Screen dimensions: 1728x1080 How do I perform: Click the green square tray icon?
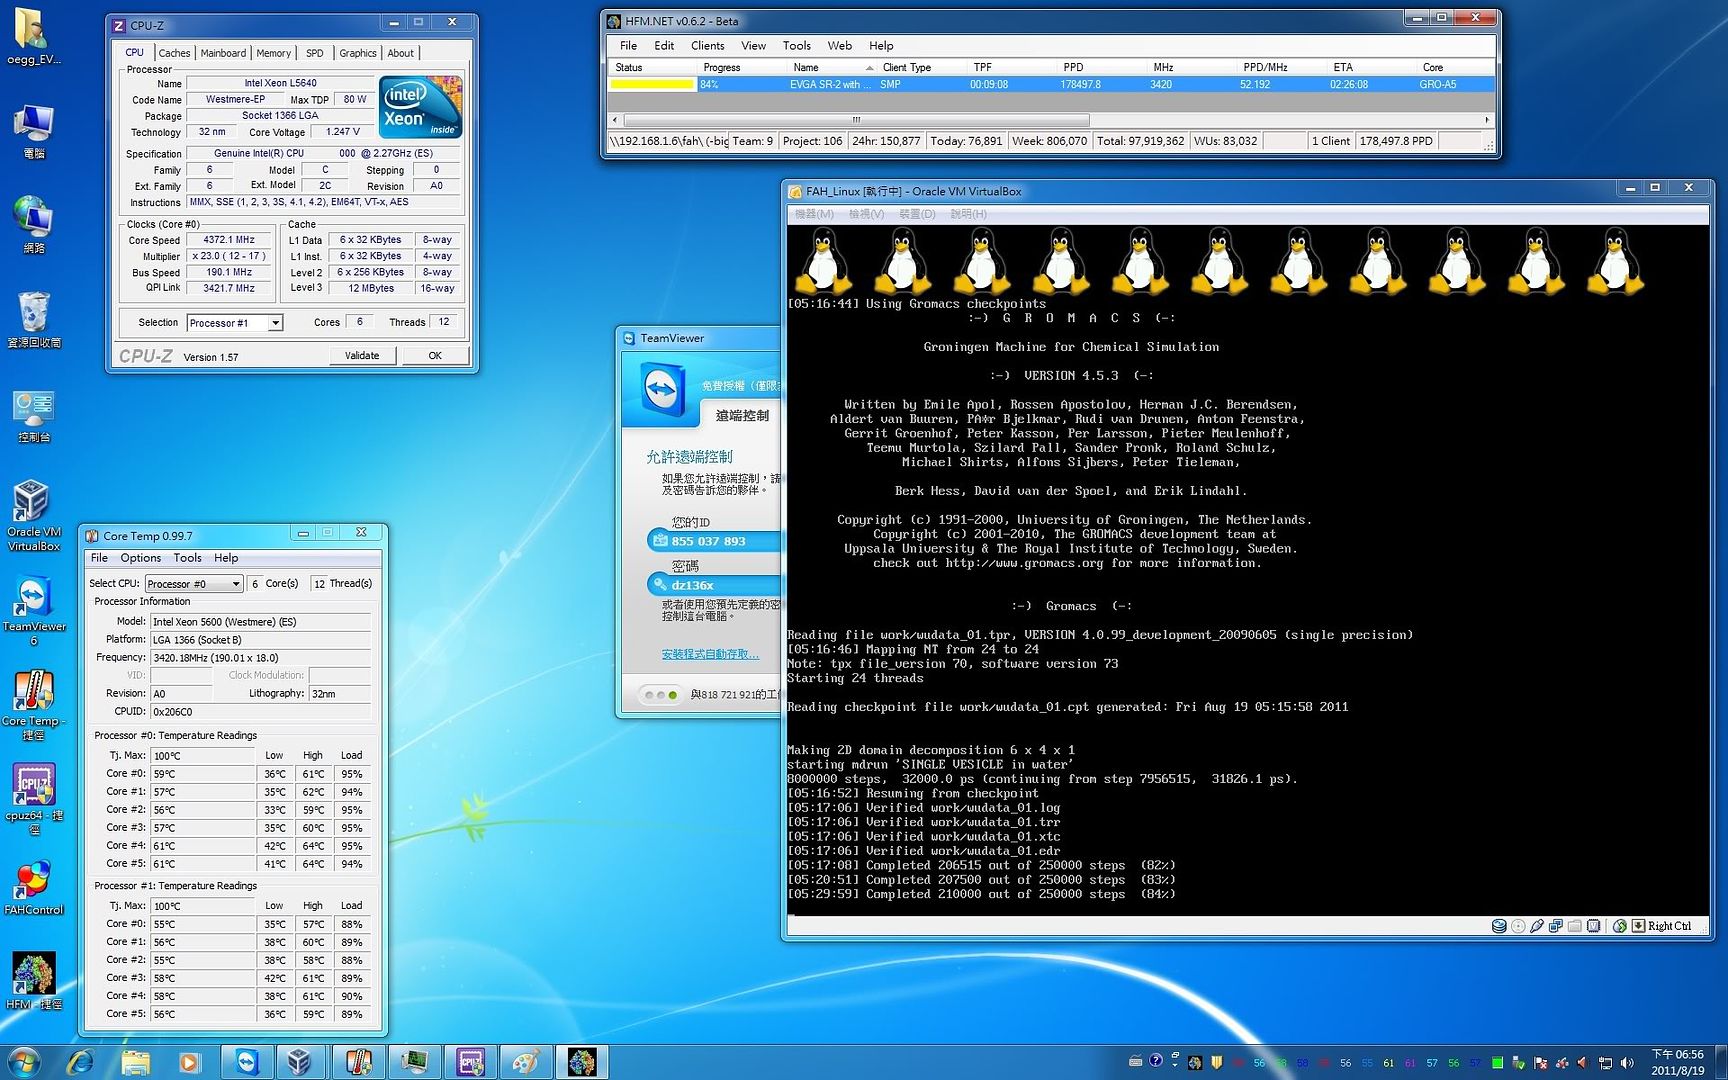tap(1497, 1063)
